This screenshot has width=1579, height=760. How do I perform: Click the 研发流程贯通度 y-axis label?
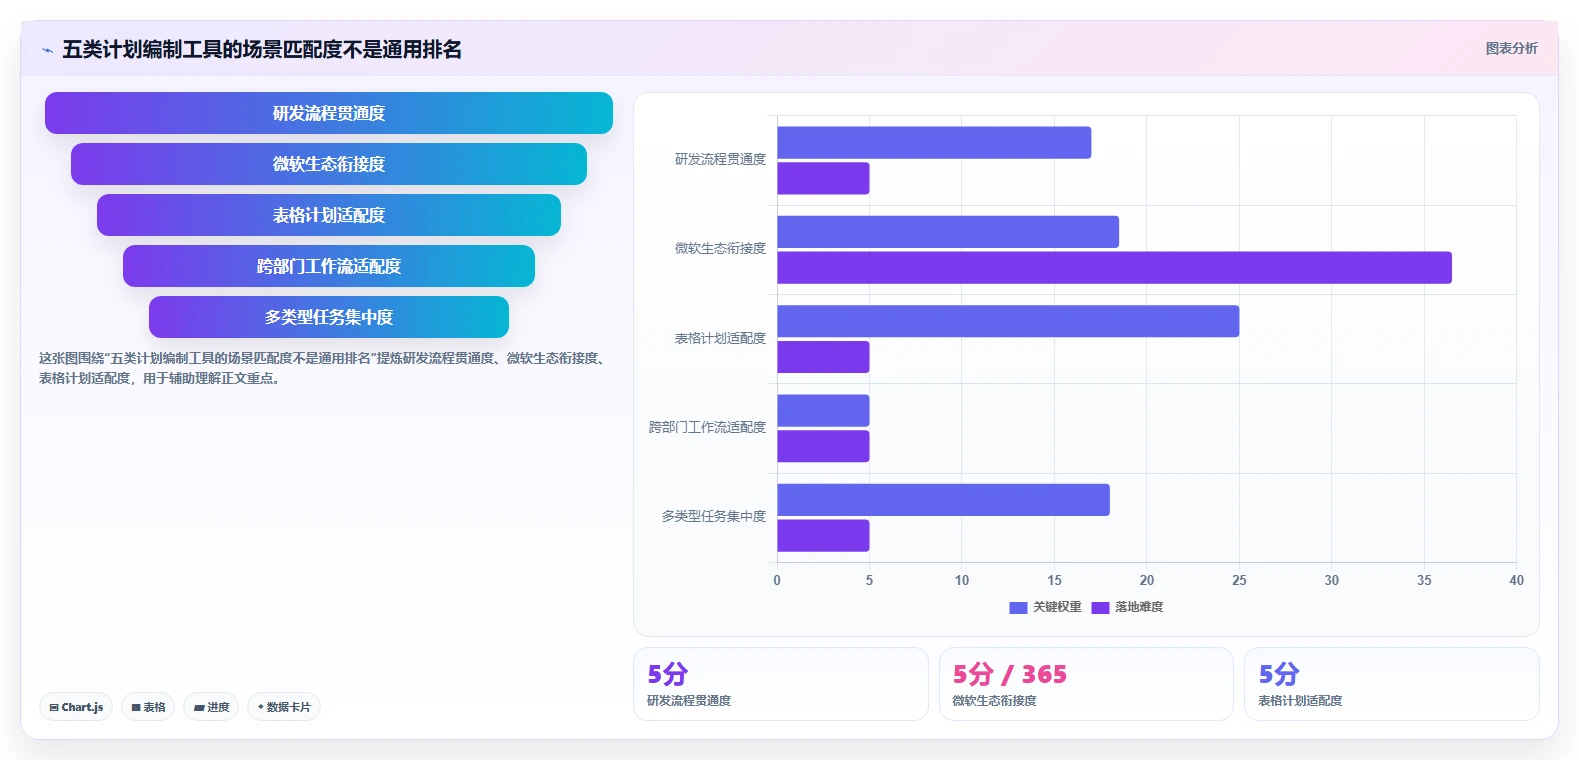pyautogui.click(x=720, y=160)
